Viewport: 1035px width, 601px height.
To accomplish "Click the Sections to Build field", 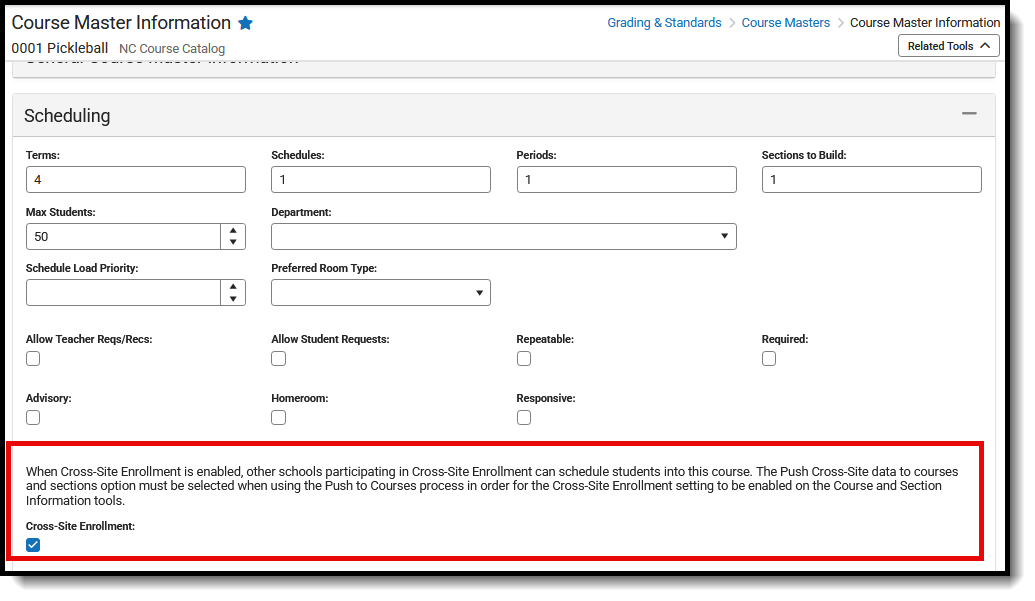I will (x=870, y=179).
